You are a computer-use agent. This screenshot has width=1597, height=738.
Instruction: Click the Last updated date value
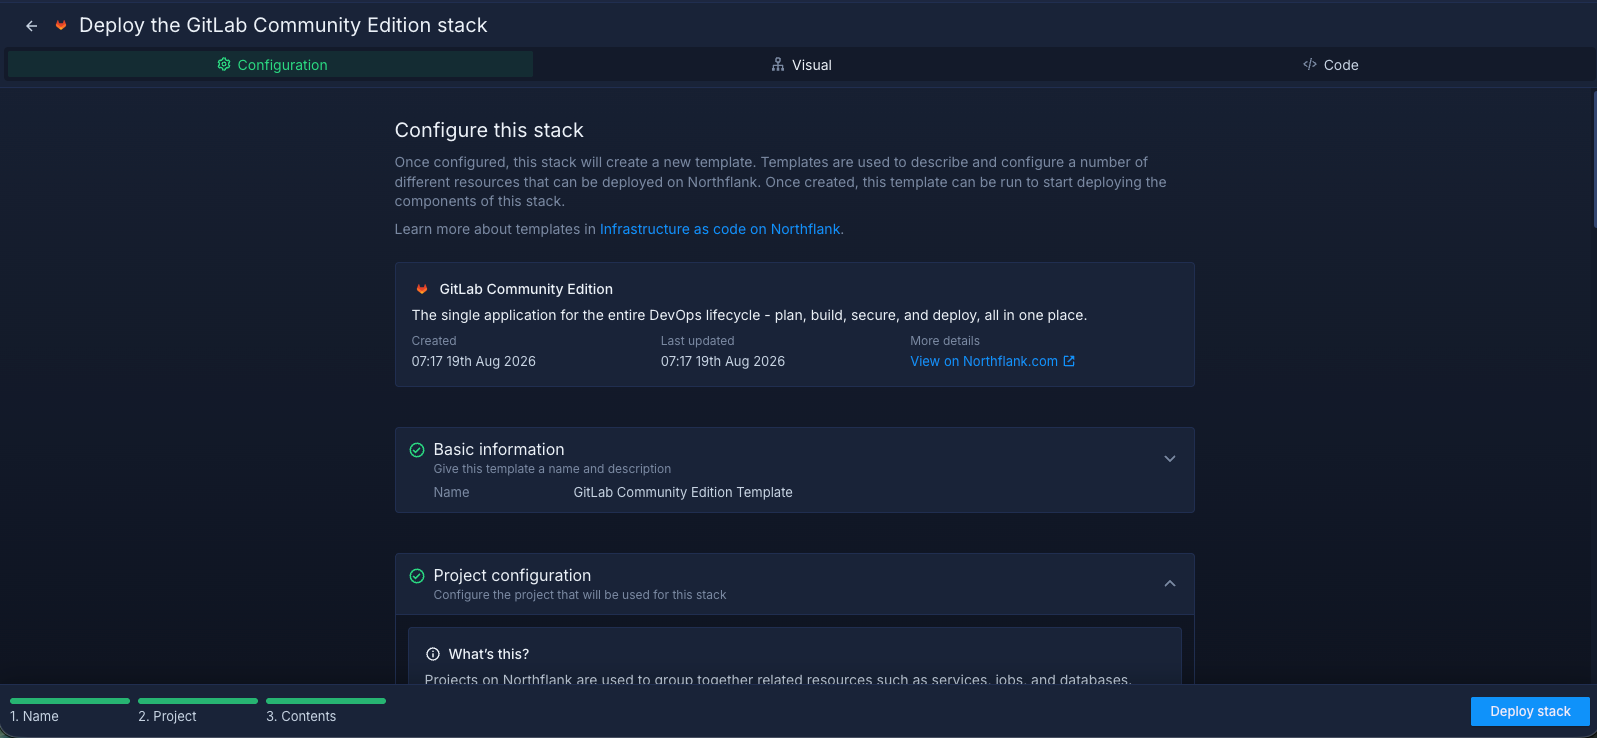[x=723, y=361]
